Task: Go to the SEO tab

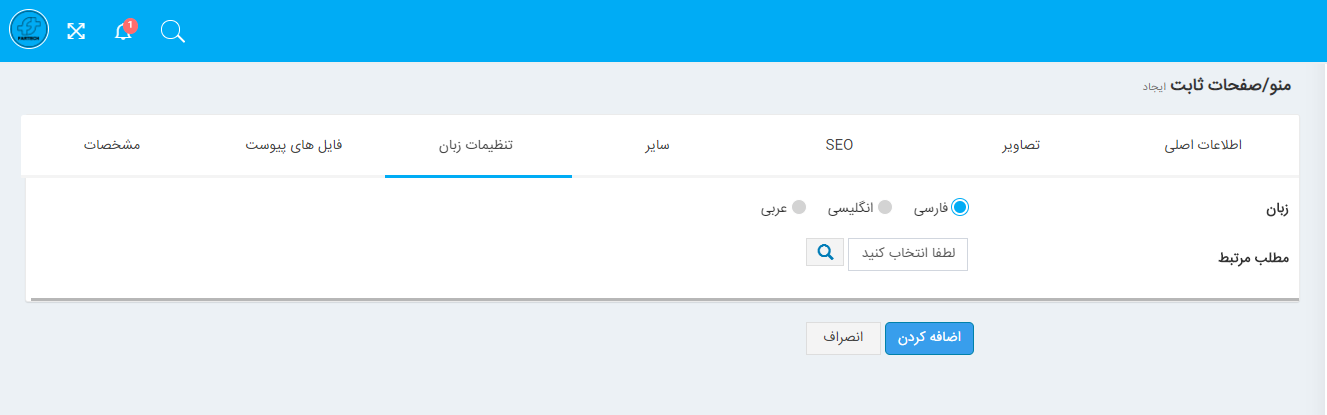Action: [x=839, y=145]
